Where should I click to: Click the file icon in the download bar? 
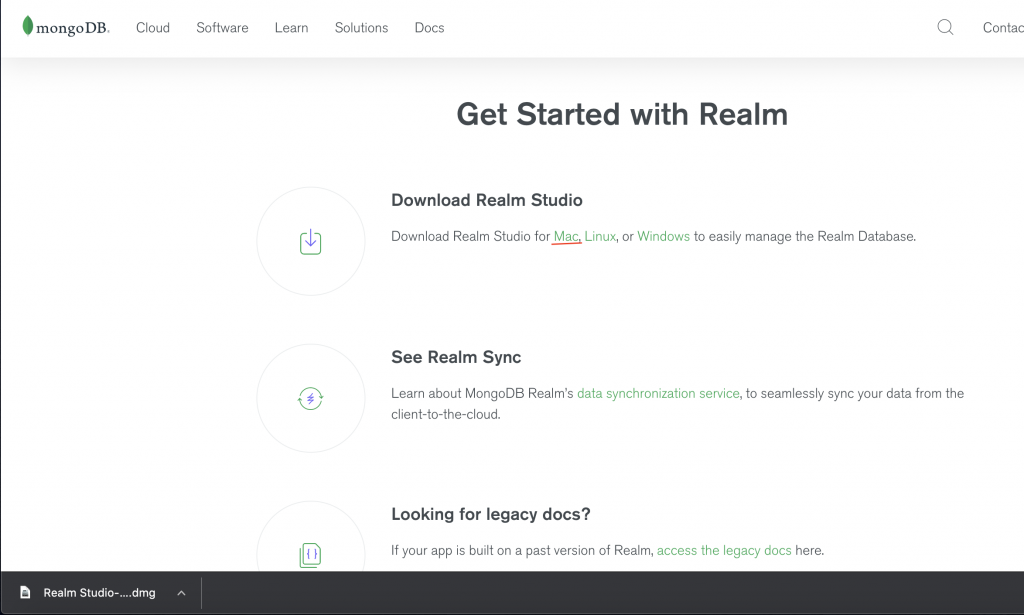pyautogui.click(x=25, y=592)
